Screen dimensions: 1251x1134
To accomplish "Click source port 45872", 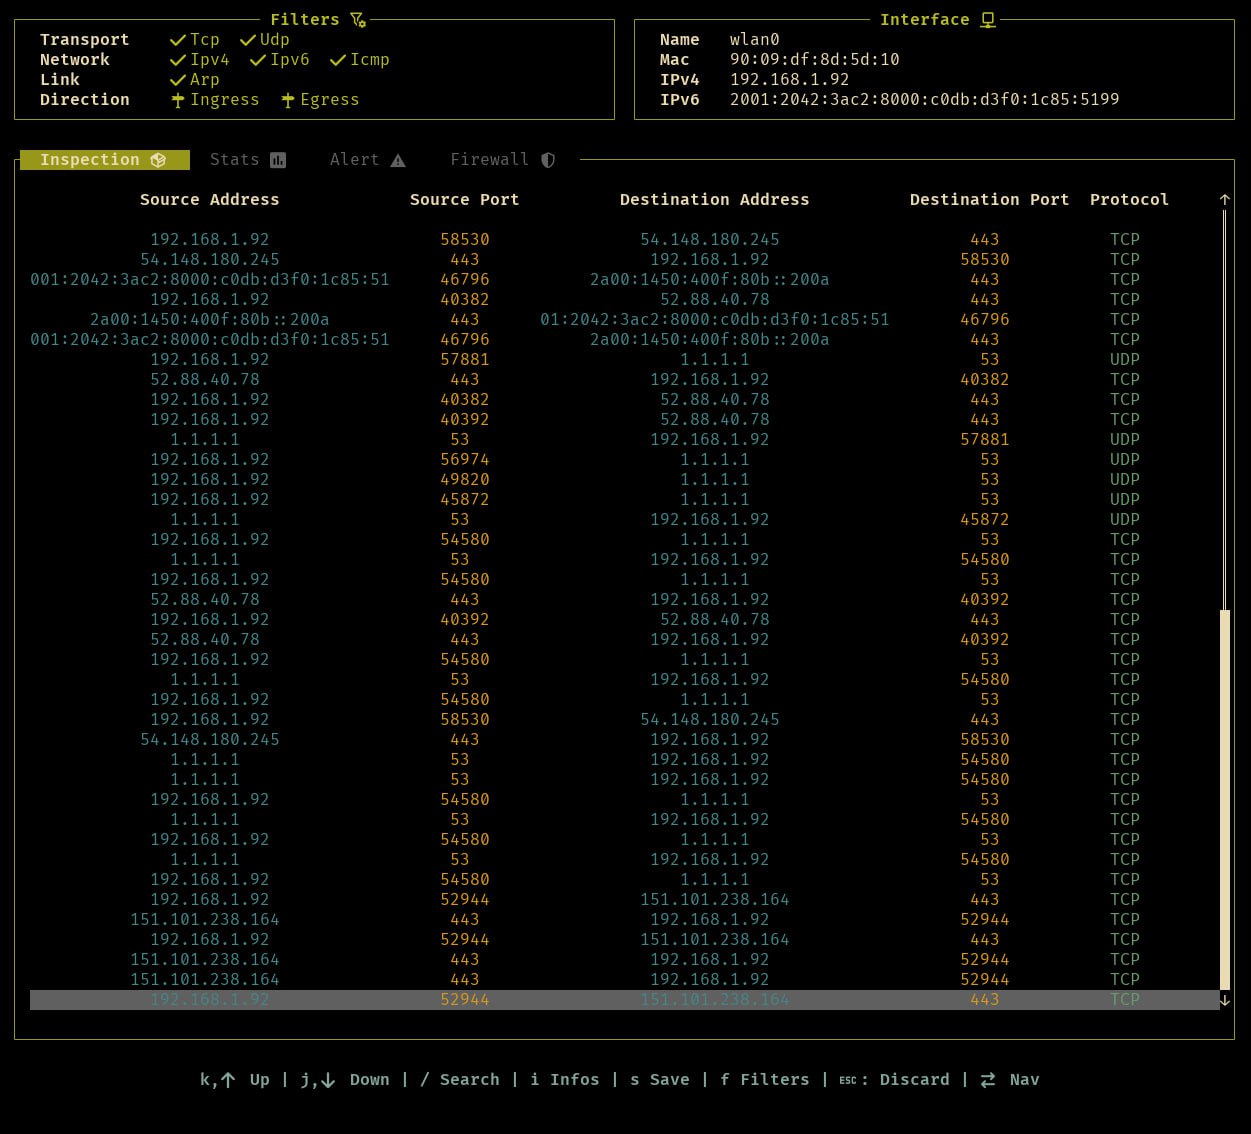I will coord(465,500).
